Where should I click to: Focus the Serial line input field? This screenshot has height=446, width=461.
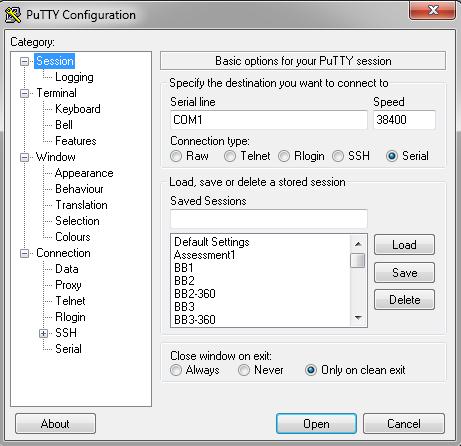pyautogui.click(x=269, y=120)
